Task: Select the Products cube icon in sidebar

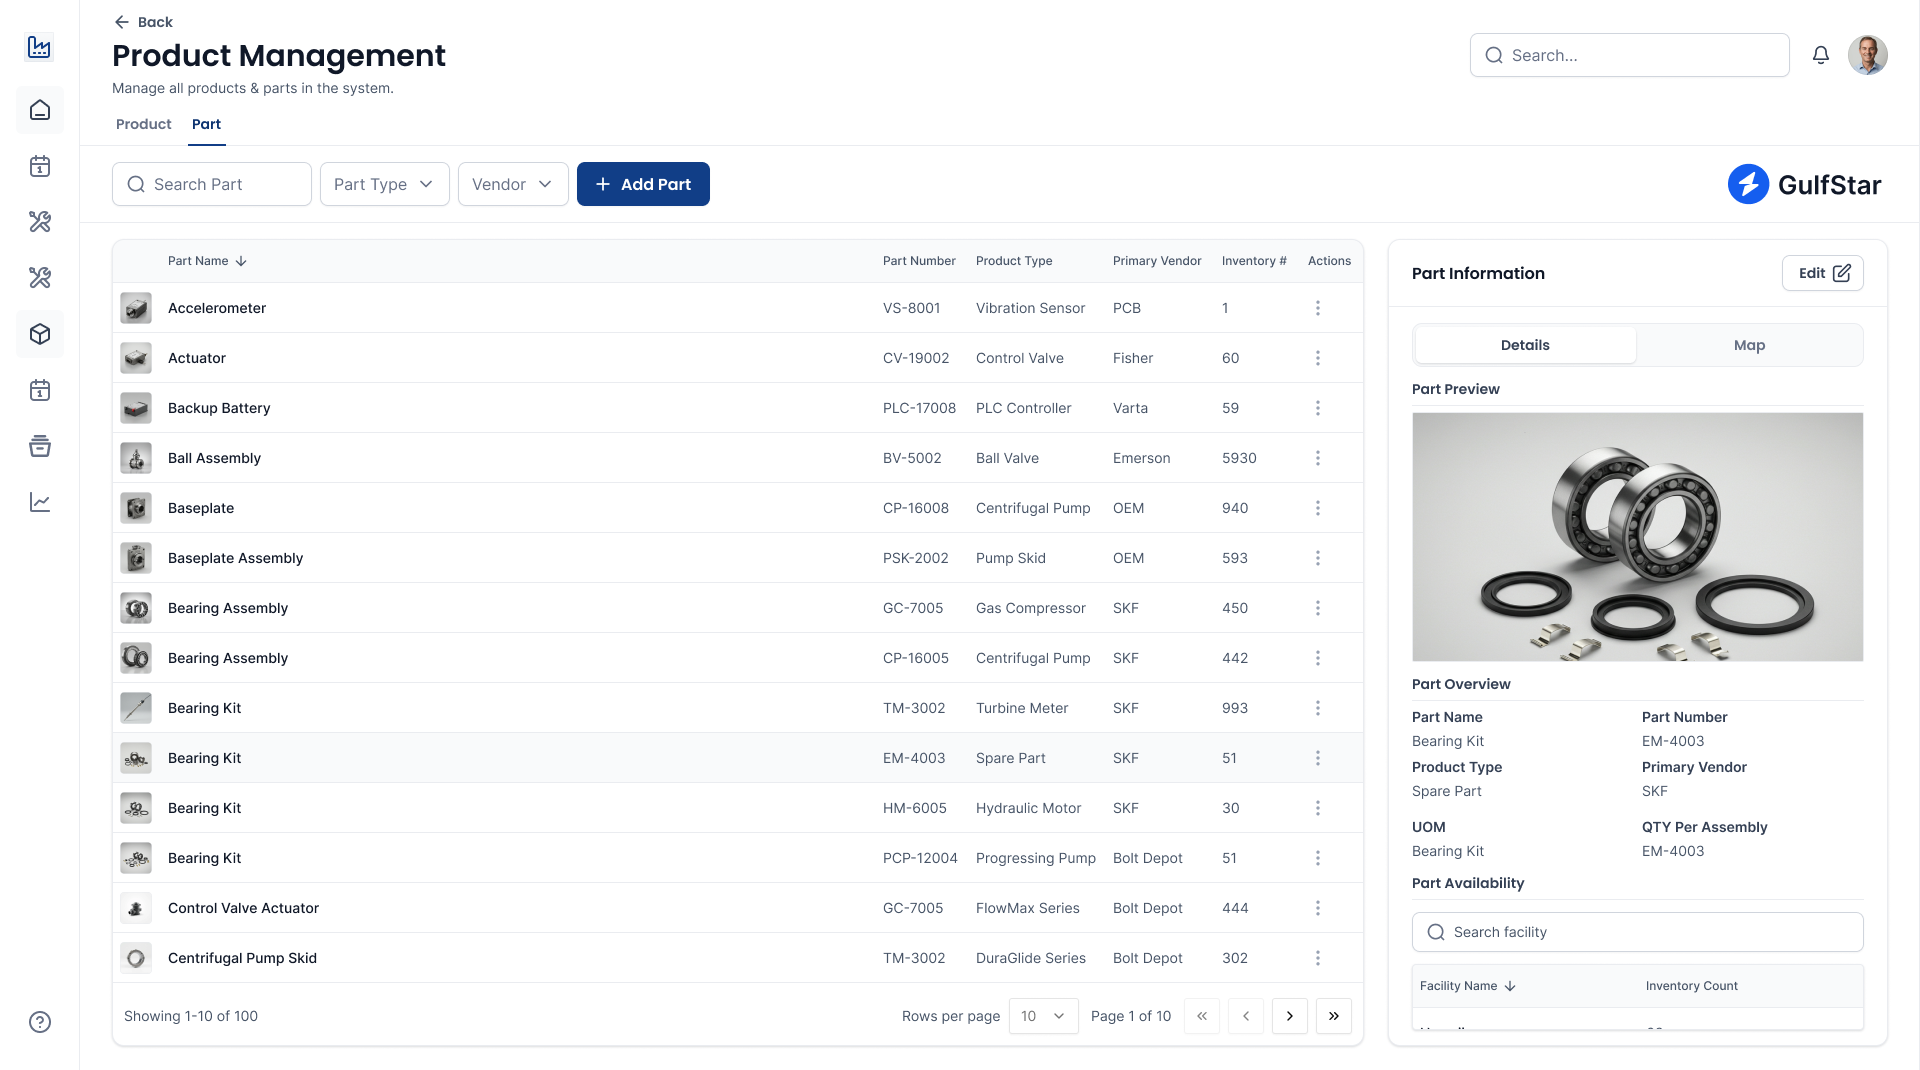Action: [40, 334]
